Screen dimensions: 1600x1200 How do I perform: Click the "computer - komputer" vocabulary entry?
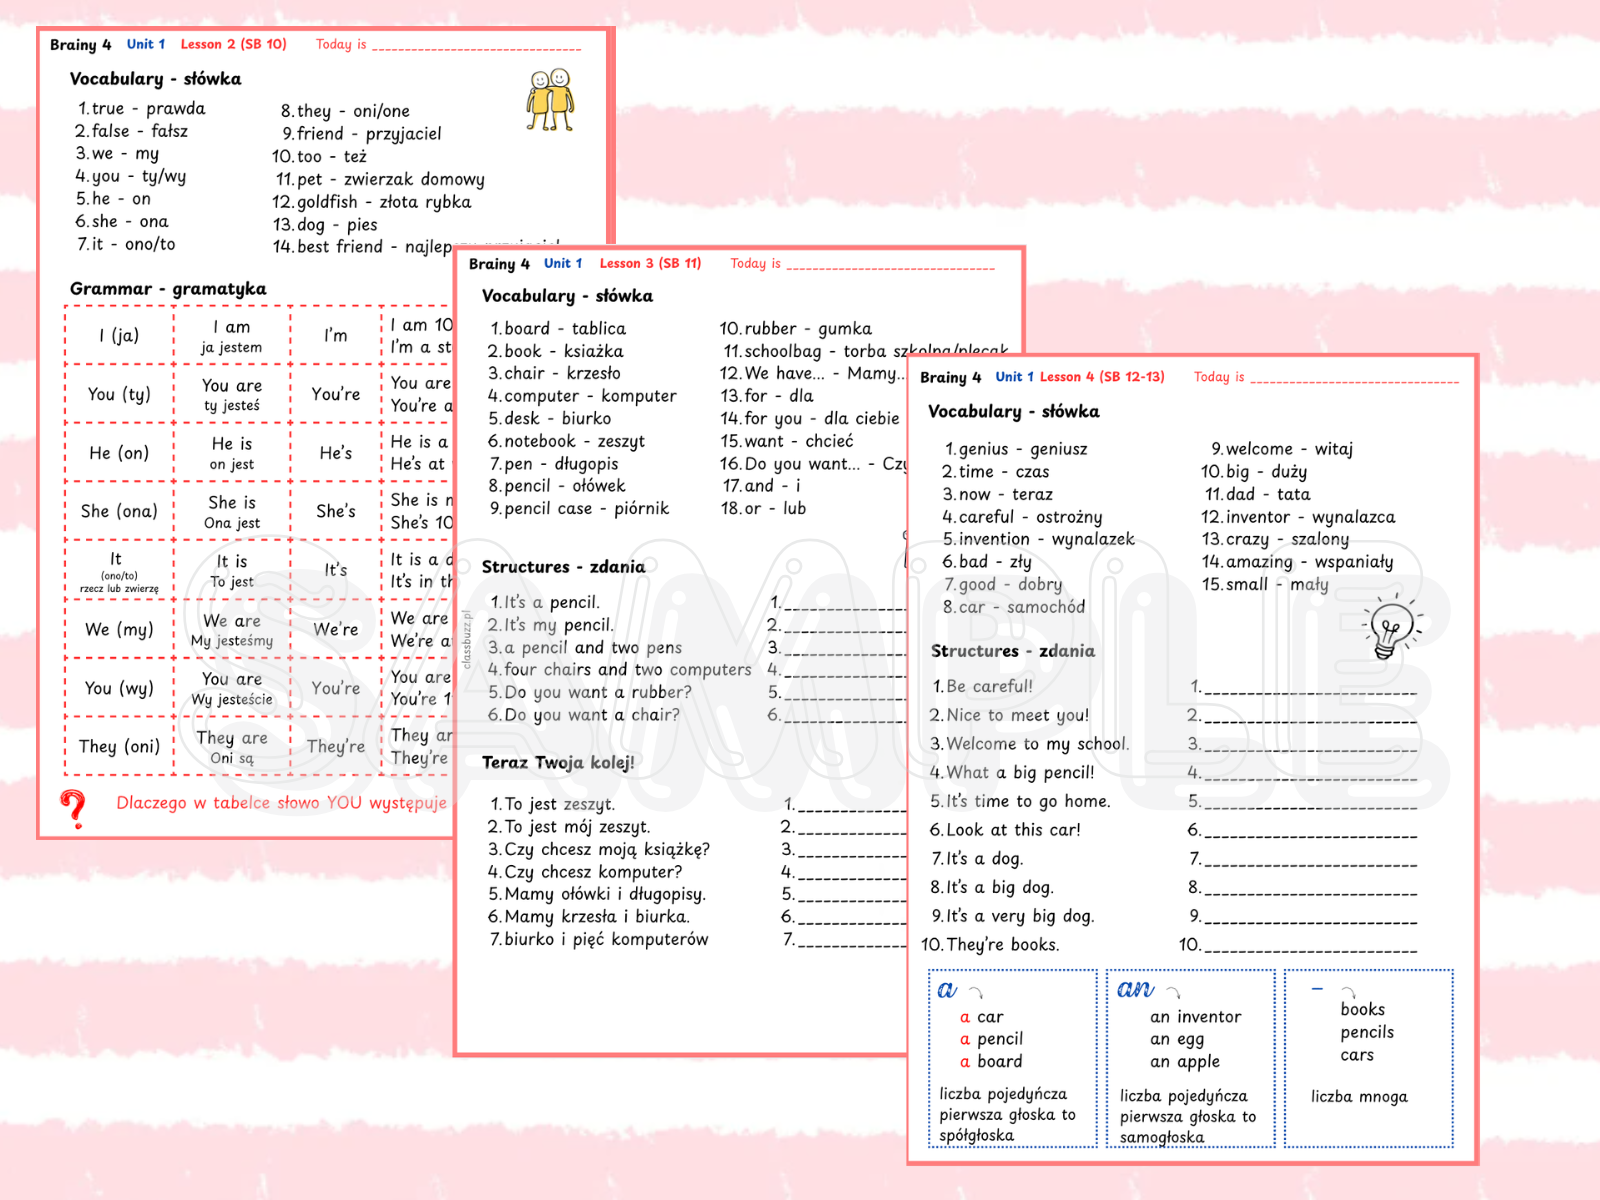[582, 396]
